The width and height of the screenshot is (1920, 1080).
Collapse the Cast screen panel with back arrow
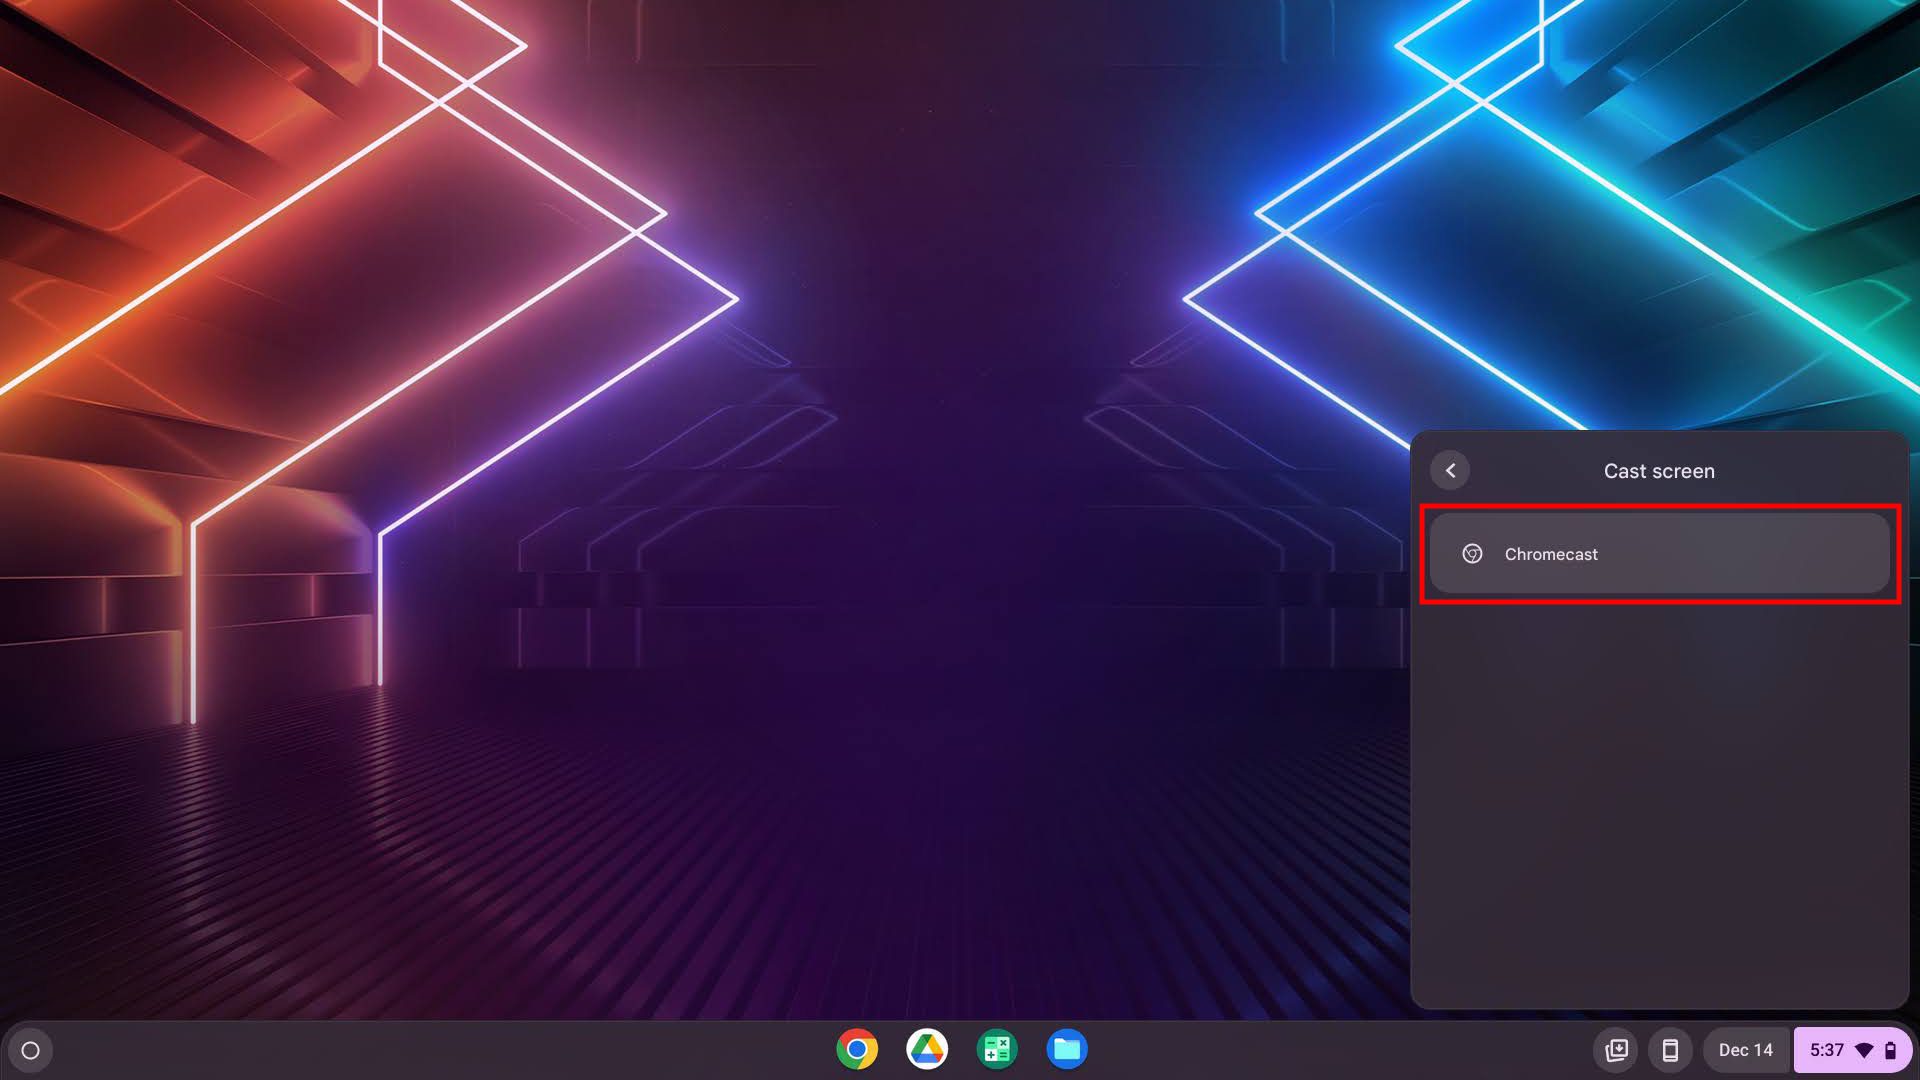tap(1449, 469)
